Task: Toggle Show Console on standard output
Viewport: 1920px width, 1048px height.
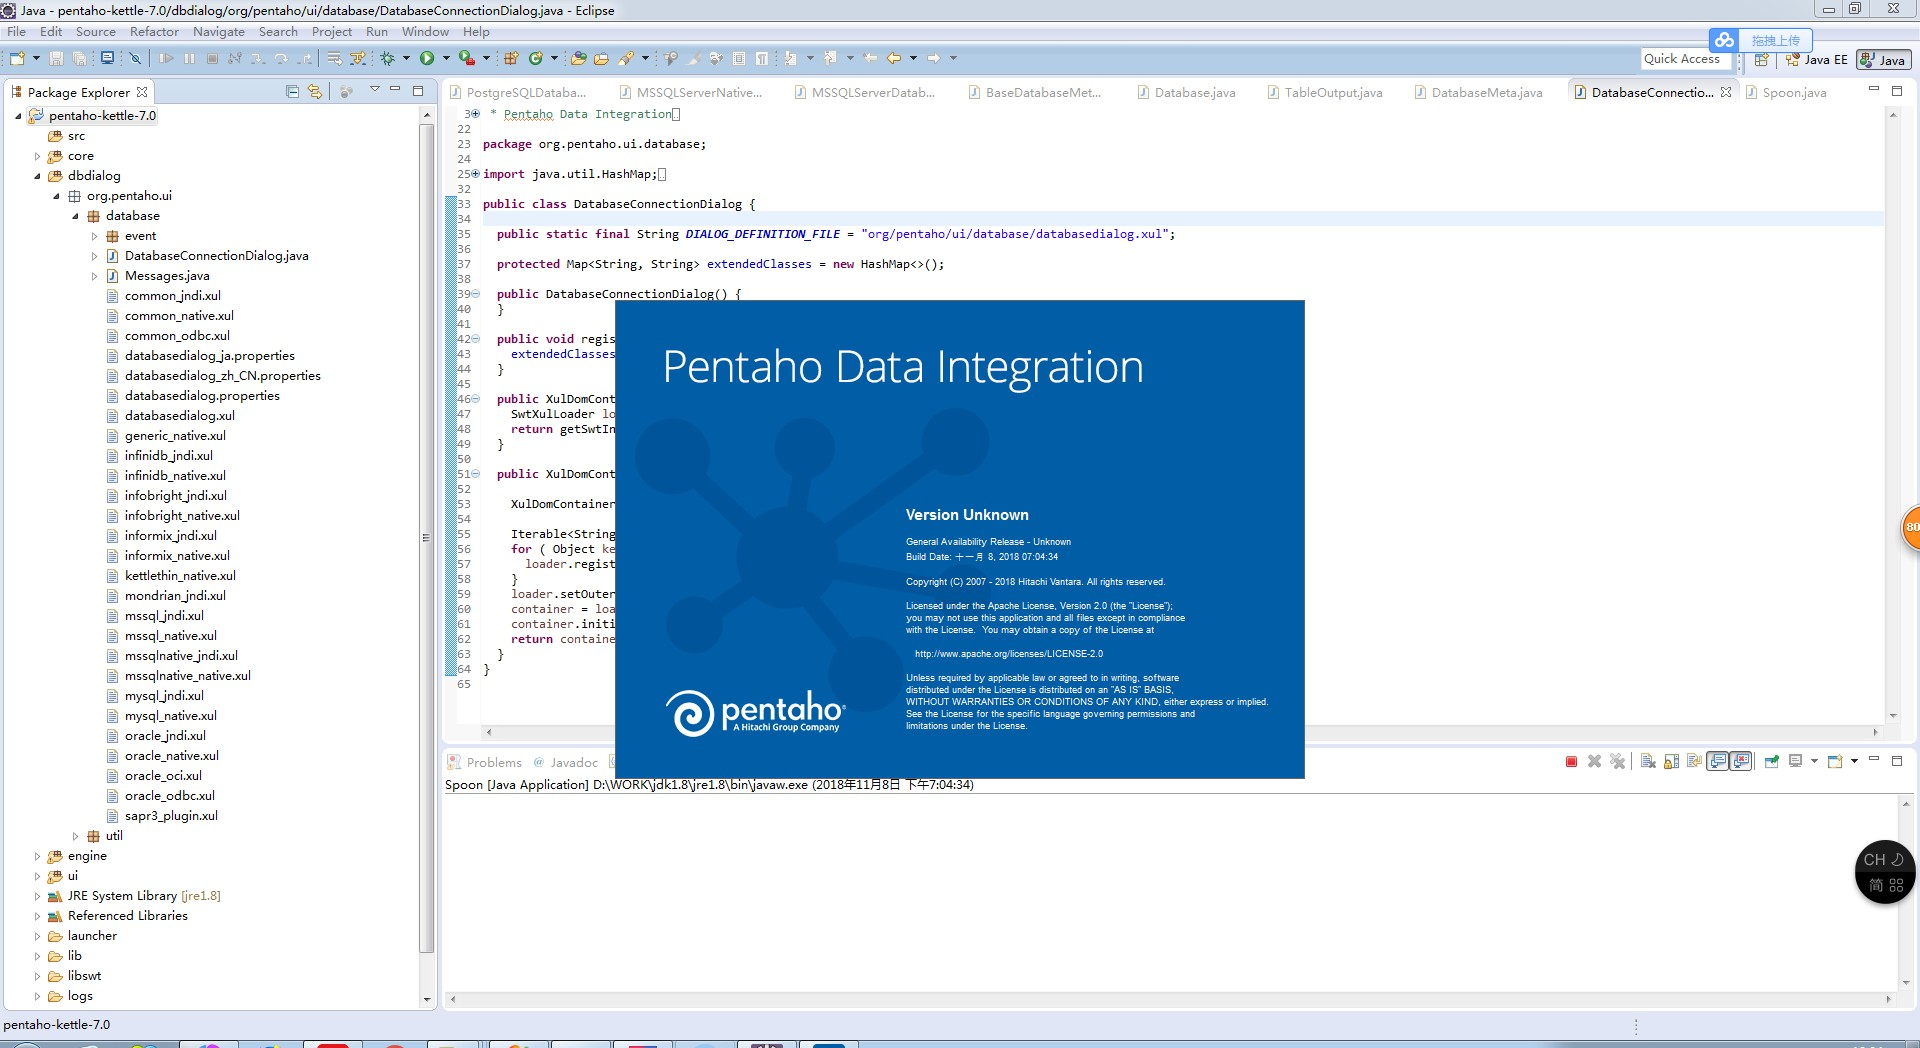Action: 1717,761
